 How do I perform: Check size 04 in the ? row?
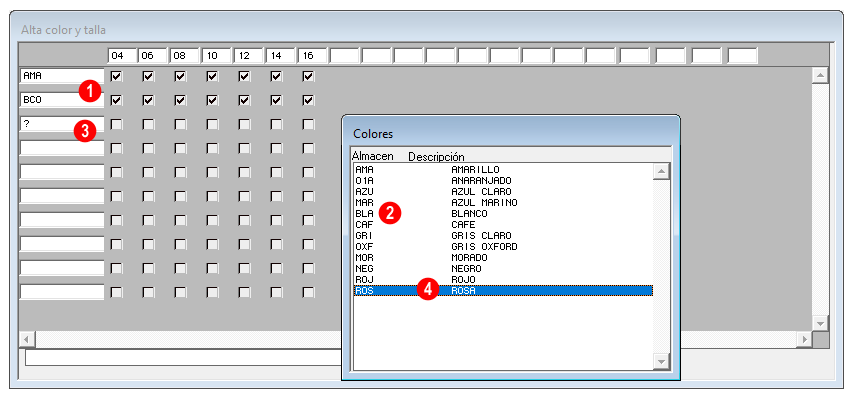[116, 124]
